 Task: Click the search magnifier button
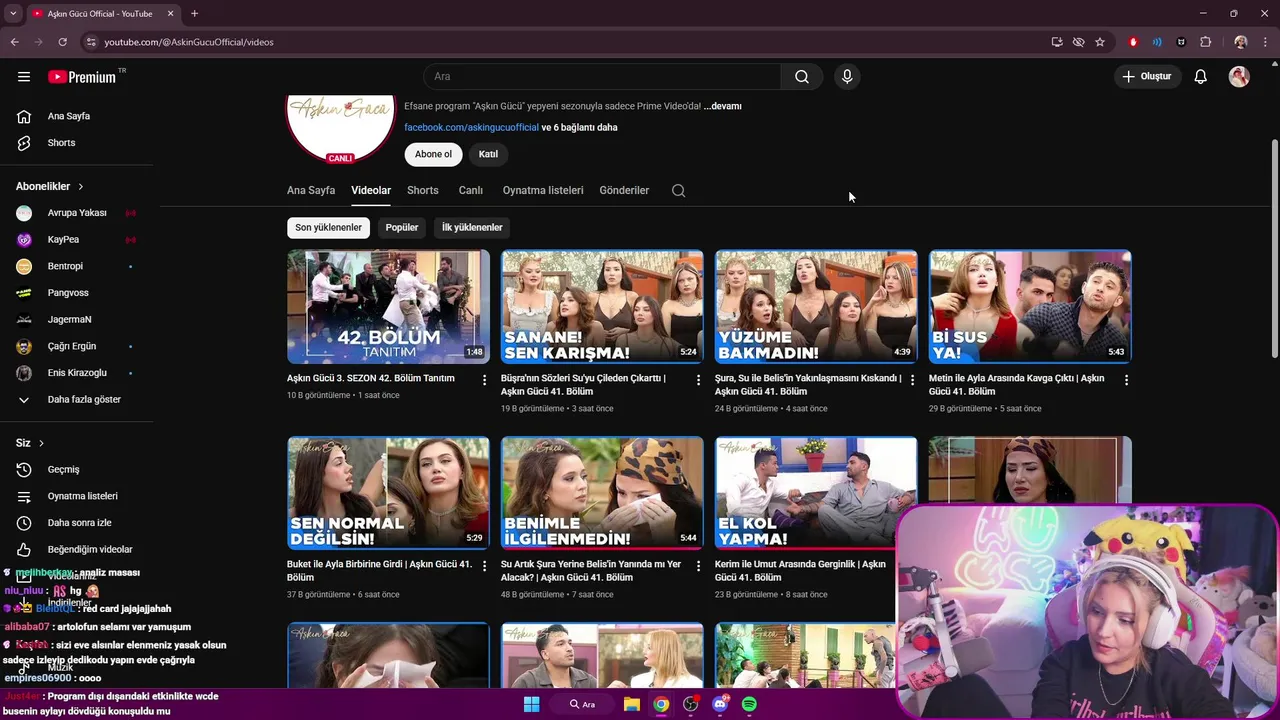point(802,77)
